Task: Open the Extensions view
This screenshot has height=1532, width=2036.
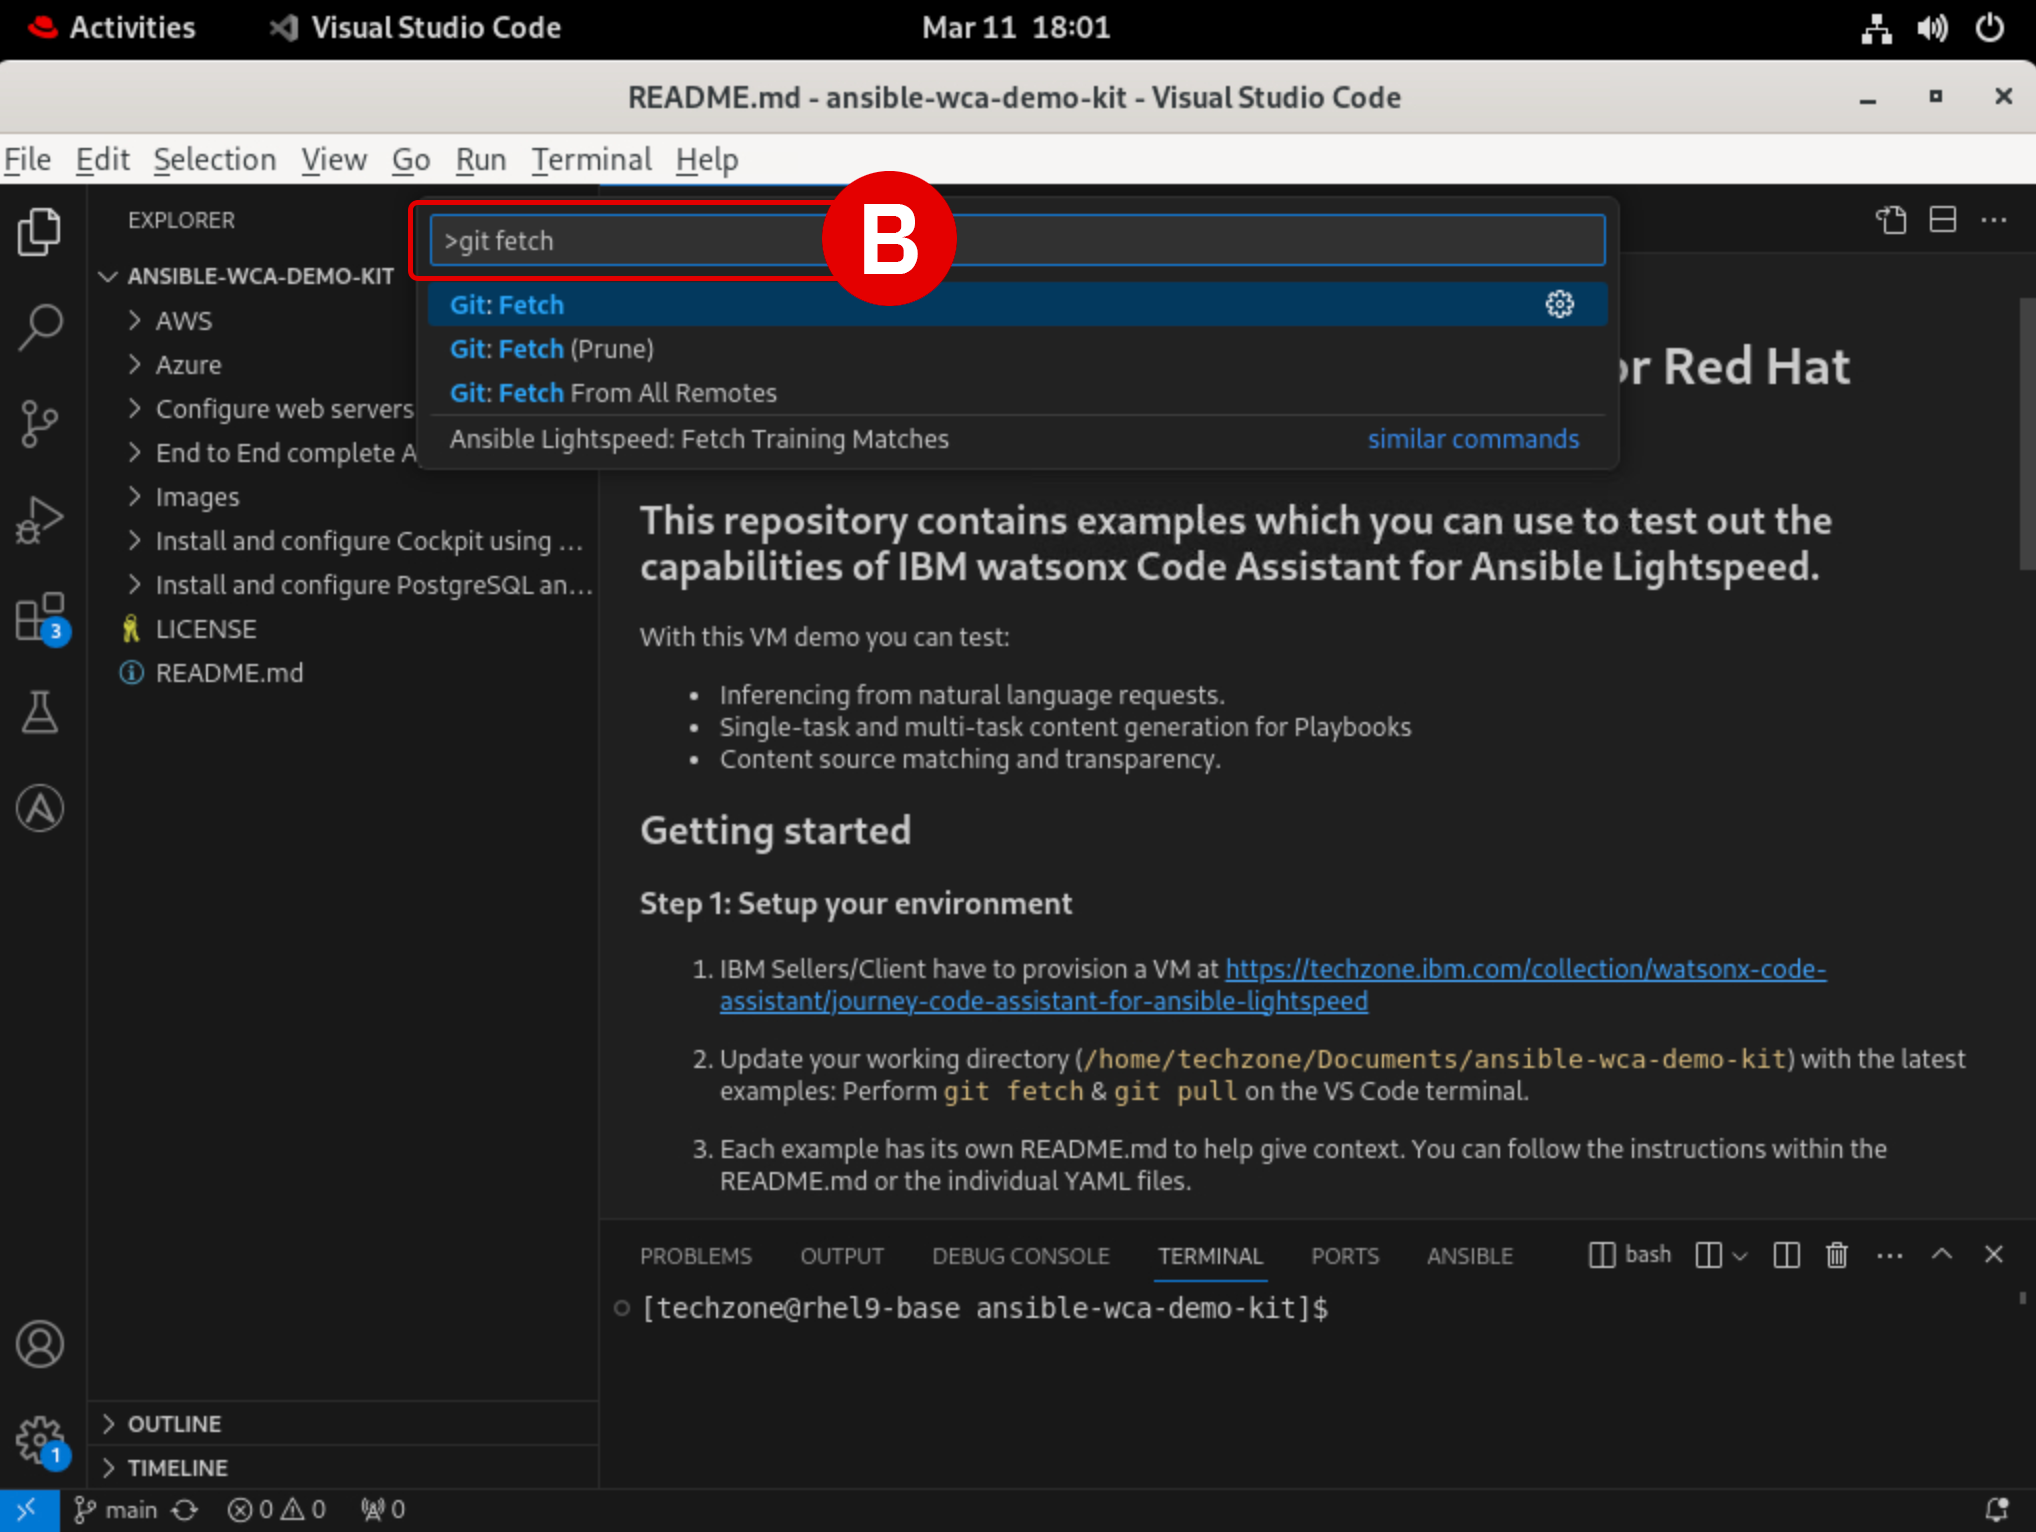Action: coord(40,616)
